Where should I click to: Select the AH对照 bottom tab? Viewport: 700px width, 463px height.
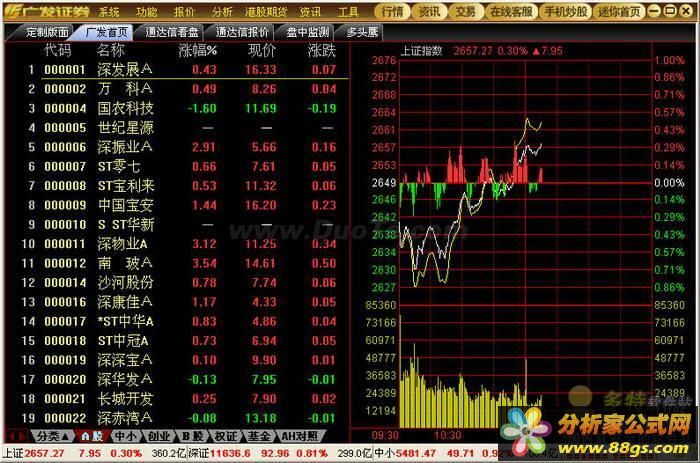pyautogui.click(x=299, y=436)
